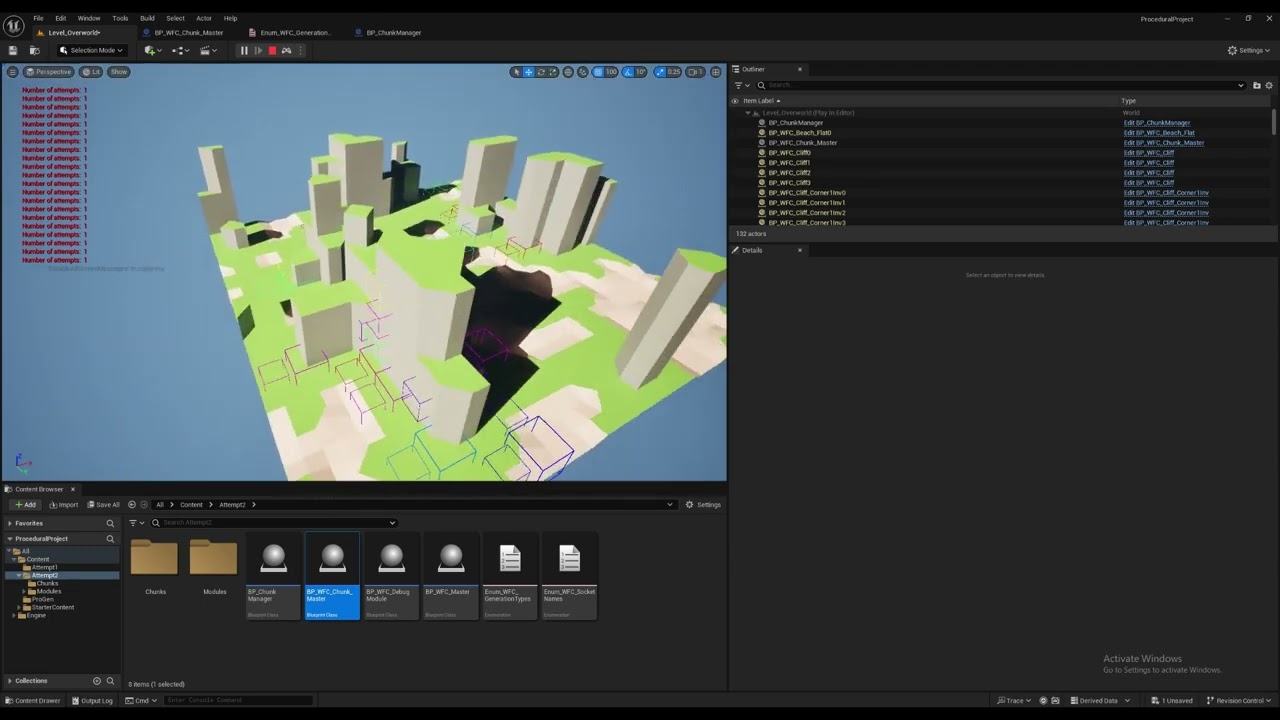Image resolution: width=1280 pixels, height=720 pixels.
Task: Advance one frame with the frame skip button
Action: [258, 50]
